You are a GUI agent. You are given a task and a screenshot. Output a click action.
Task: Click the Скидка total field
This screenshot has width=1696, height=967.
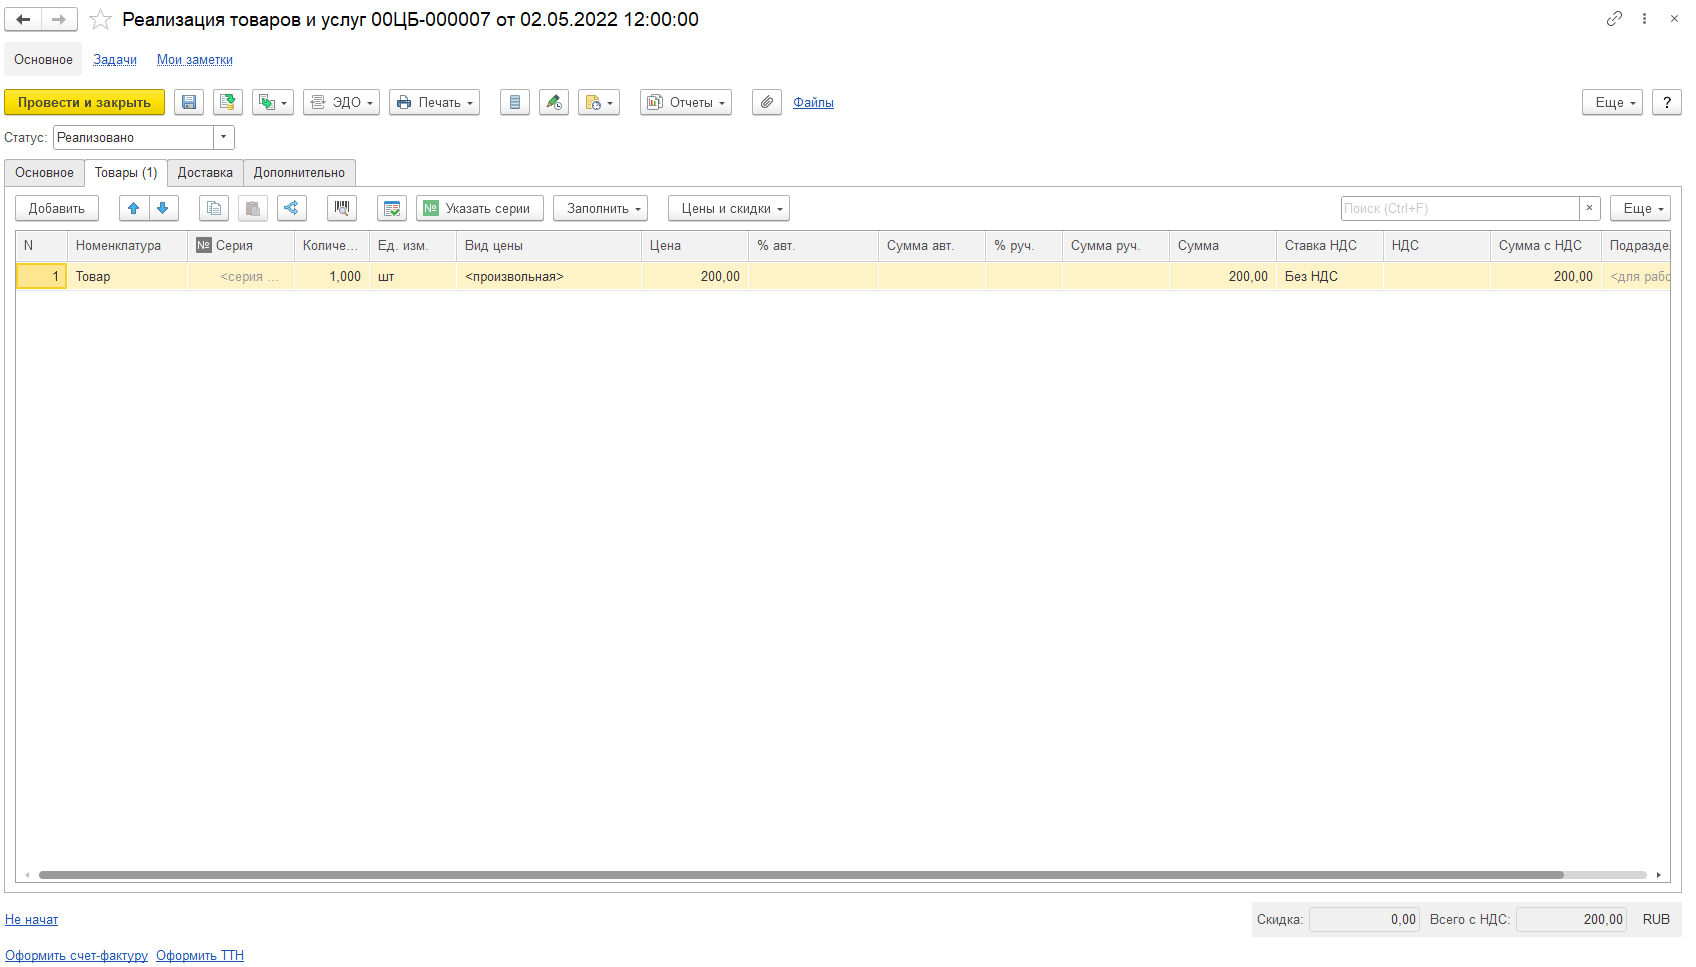[1364, 920]
